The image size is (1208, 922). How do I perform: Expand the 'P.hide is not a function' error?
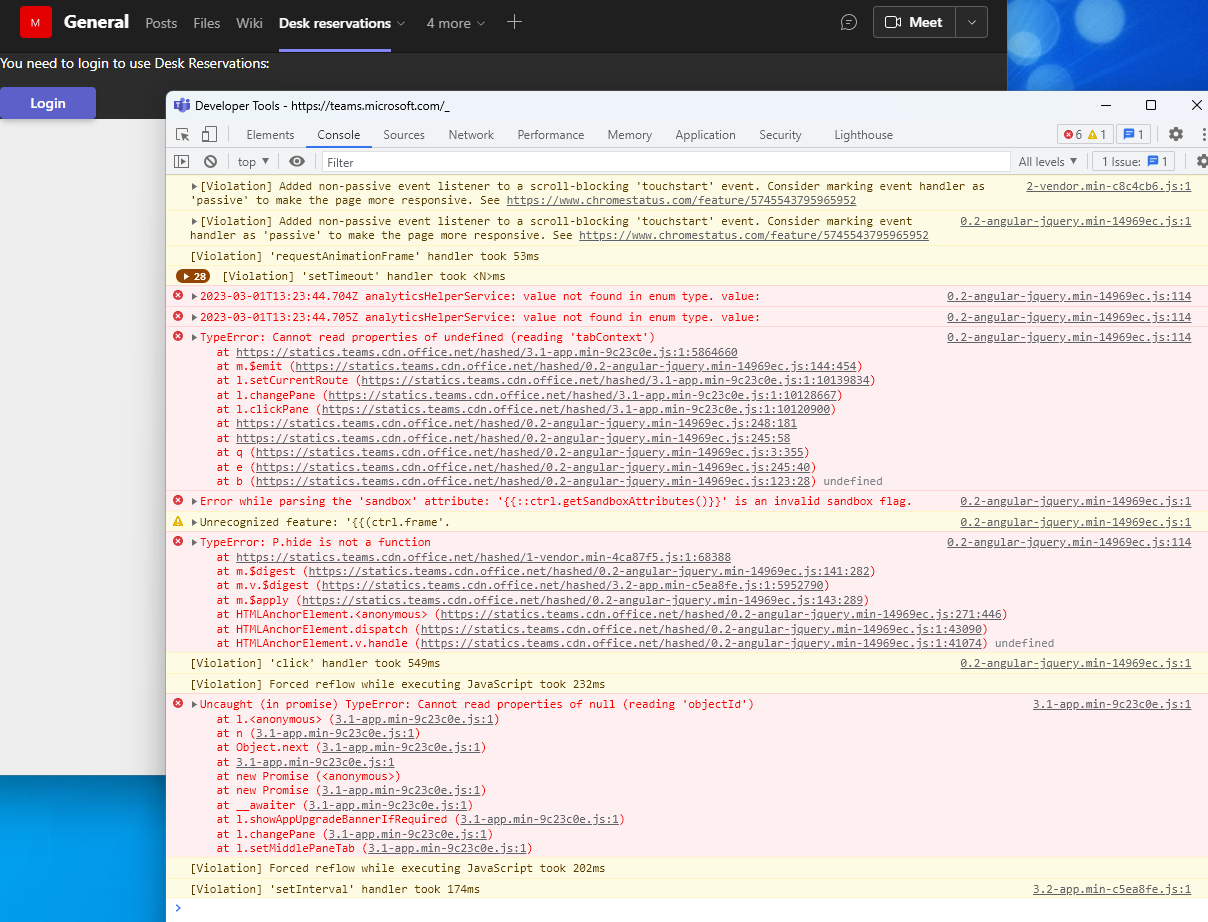195,542
